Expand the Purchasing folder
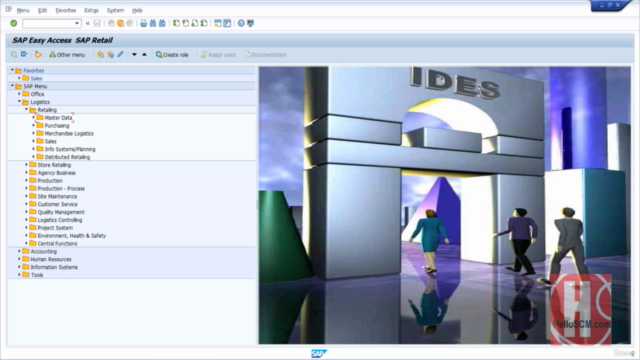The height and width of the screenshot is (360, 640). pos(33,125)
